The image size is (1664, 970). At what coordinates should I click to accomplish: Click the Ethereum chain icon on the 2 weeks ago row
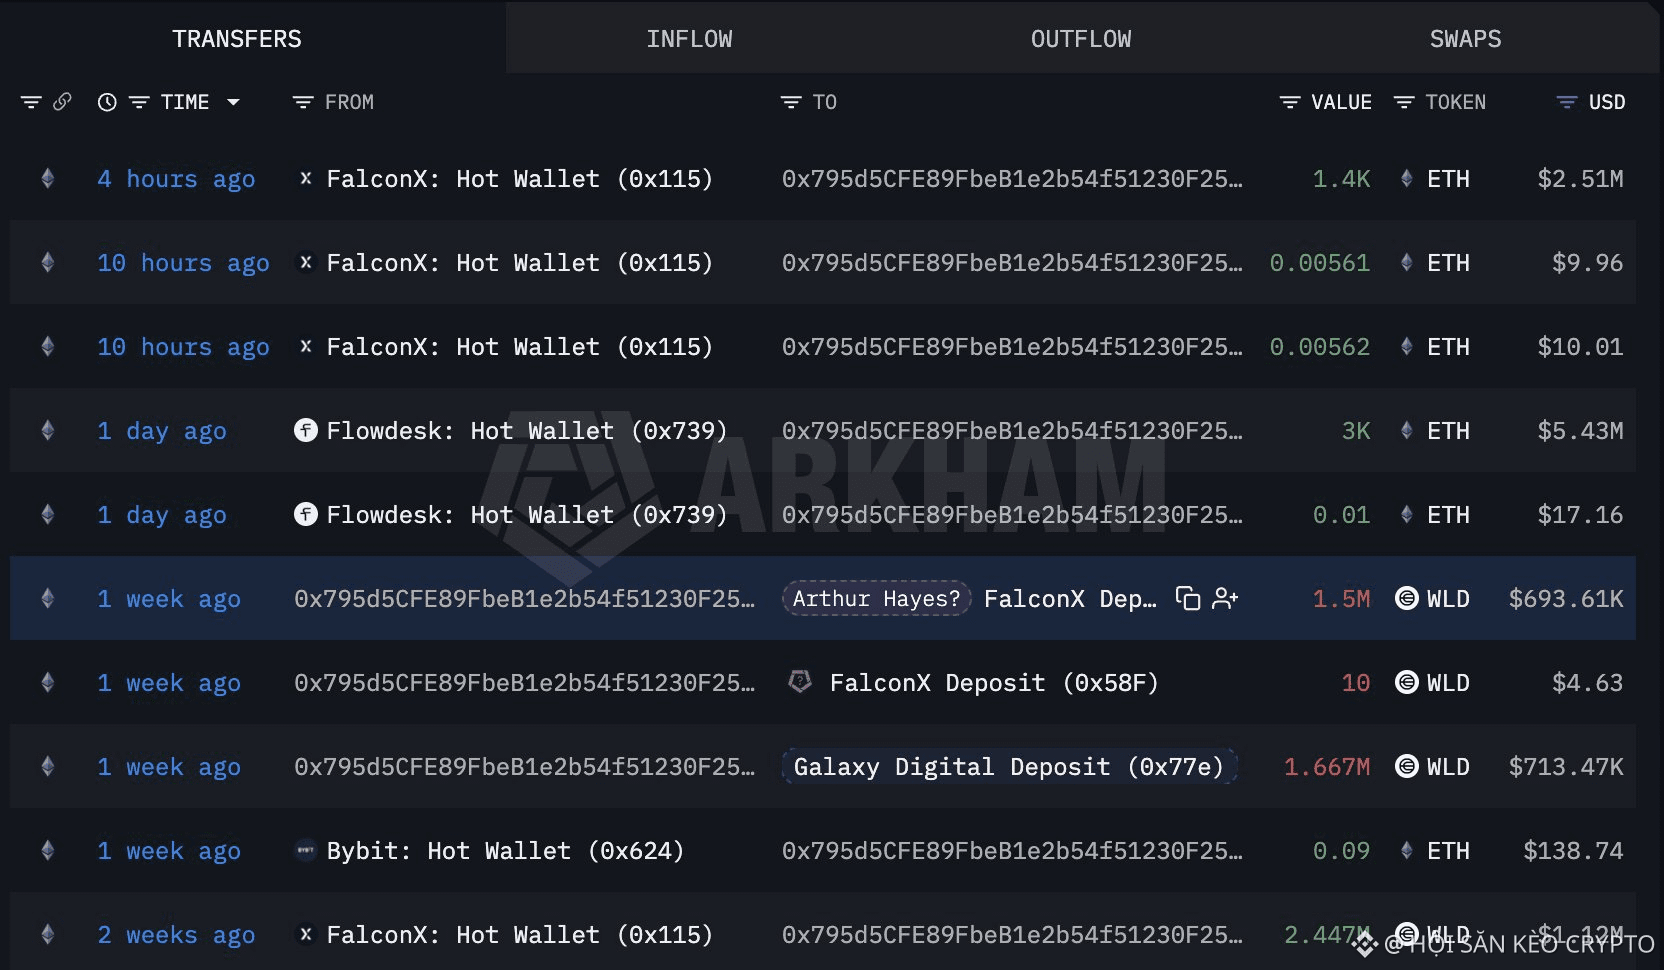[47, 935]
